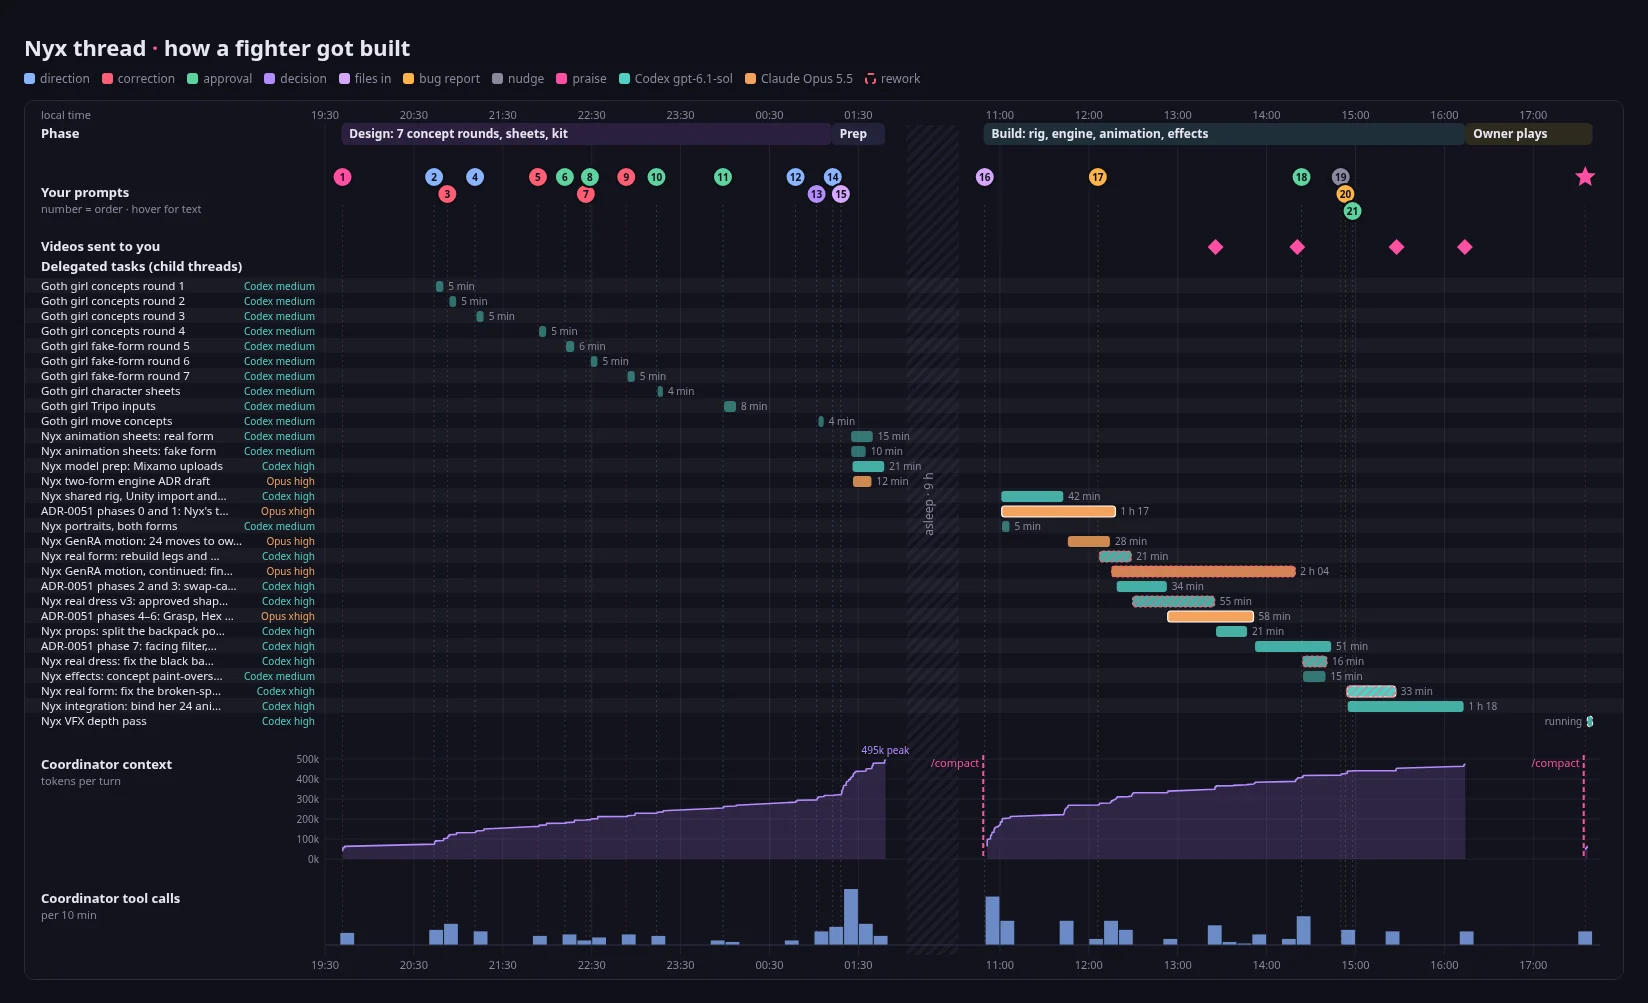Click the 42 min Nyx shared rig bar

coord(1032,496)
